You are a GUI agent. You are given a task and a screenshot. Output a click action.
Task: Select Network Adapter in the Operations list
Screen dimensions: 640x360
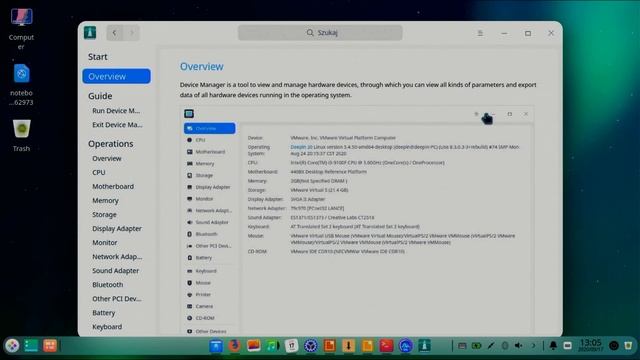[117, 257]
